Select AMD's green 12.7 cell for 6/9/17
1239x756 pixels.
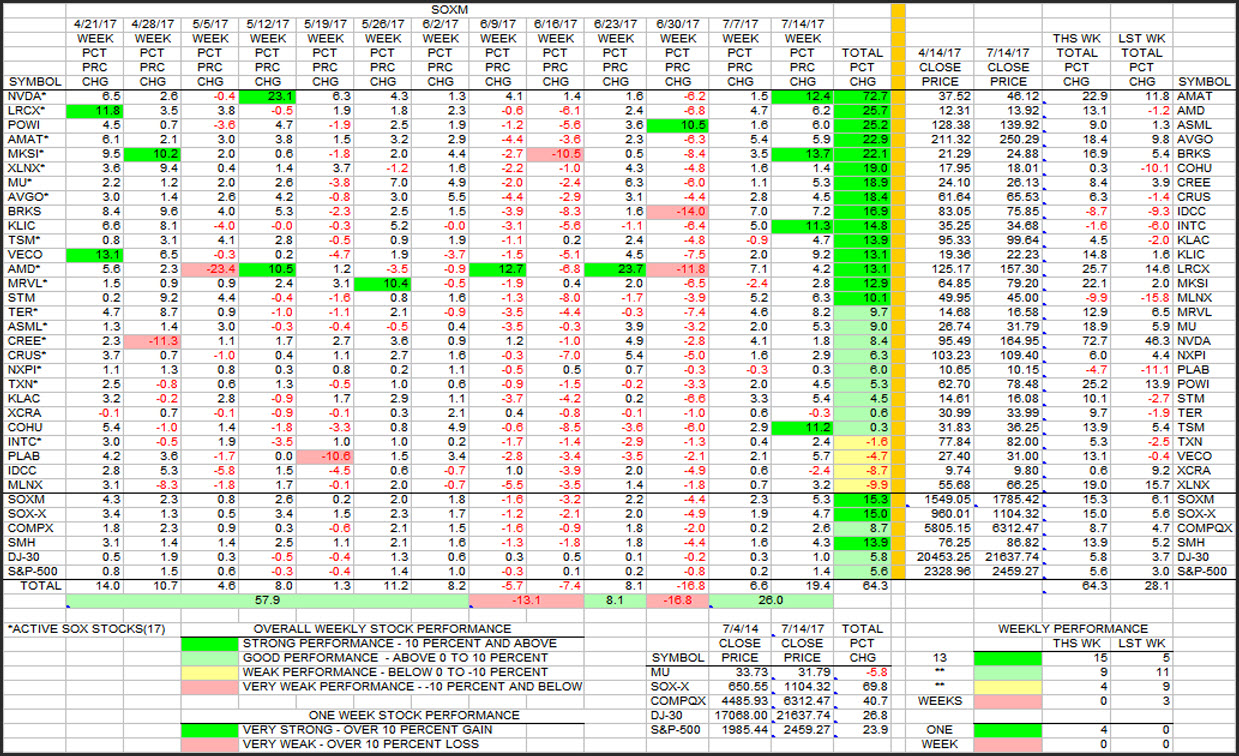point(499,270)
